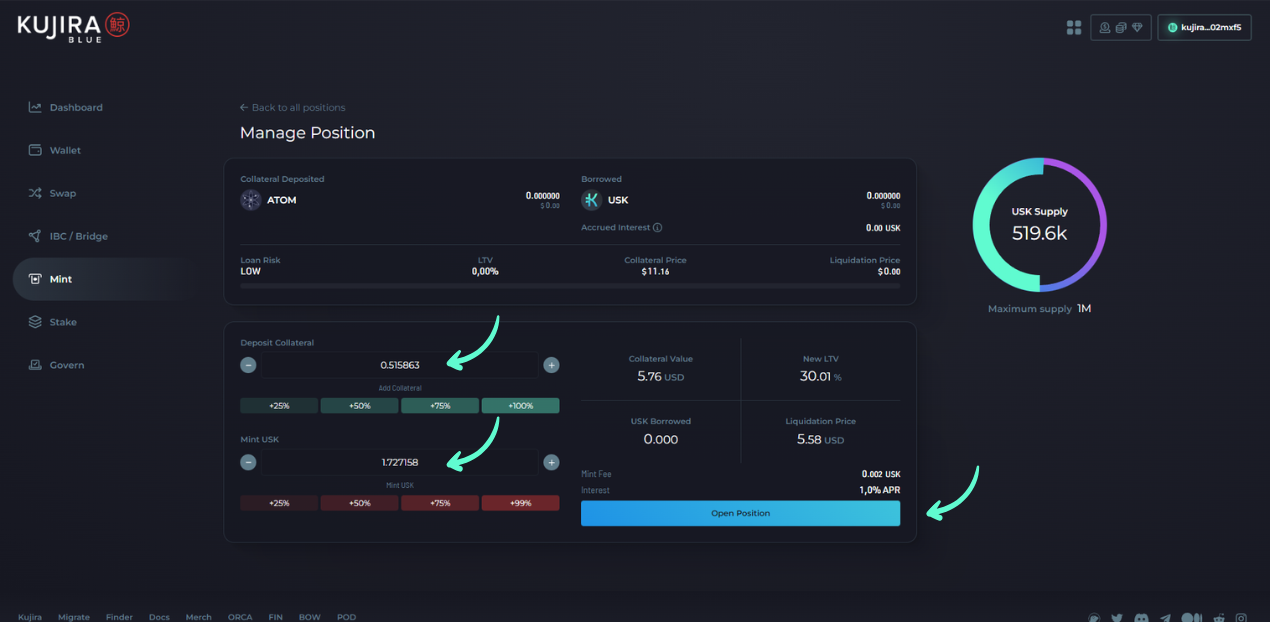Click the Accrued Interest info icon
The height and width of the screenshot is (622, 1270).
pos(658,228)
